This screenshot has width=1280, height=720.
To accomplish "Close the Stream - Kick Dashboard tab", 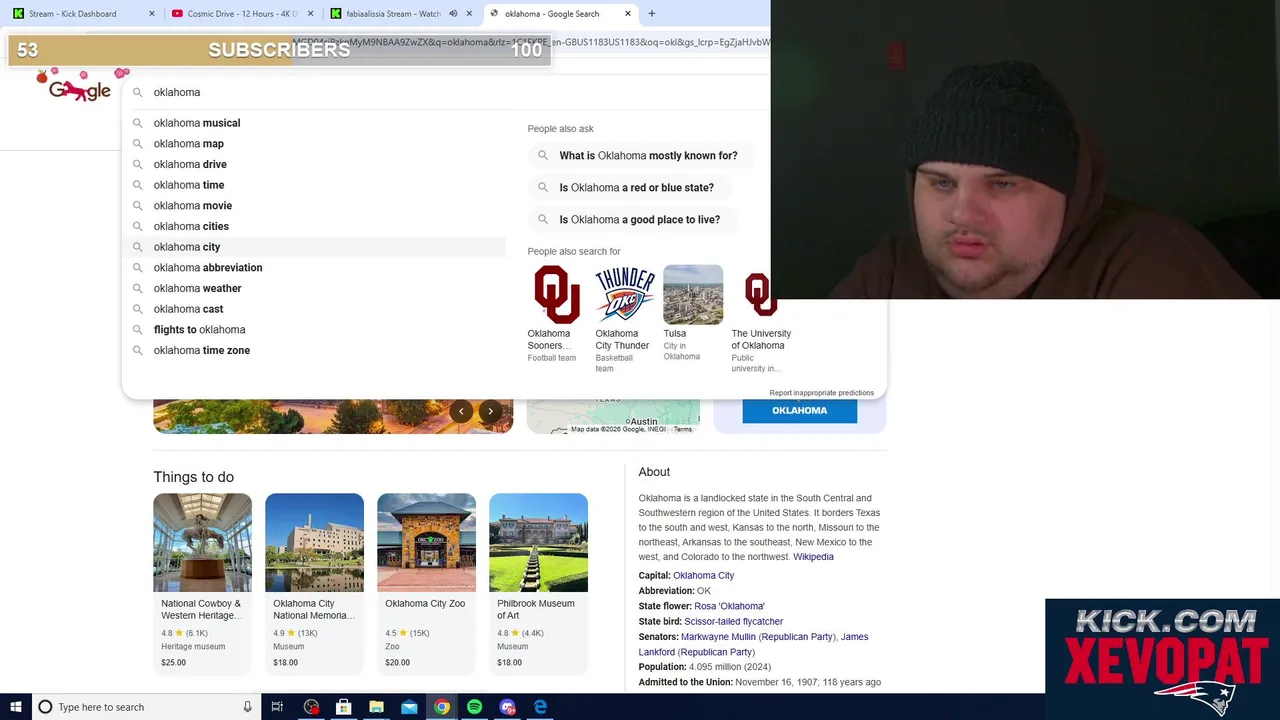I will click(x=152, y=14).
